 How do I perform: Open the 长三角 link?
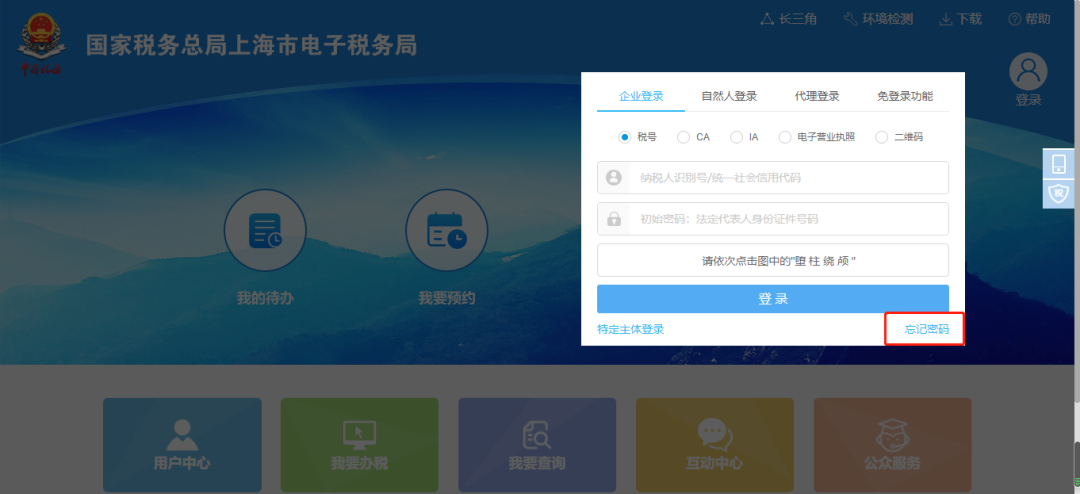[788, 19]
